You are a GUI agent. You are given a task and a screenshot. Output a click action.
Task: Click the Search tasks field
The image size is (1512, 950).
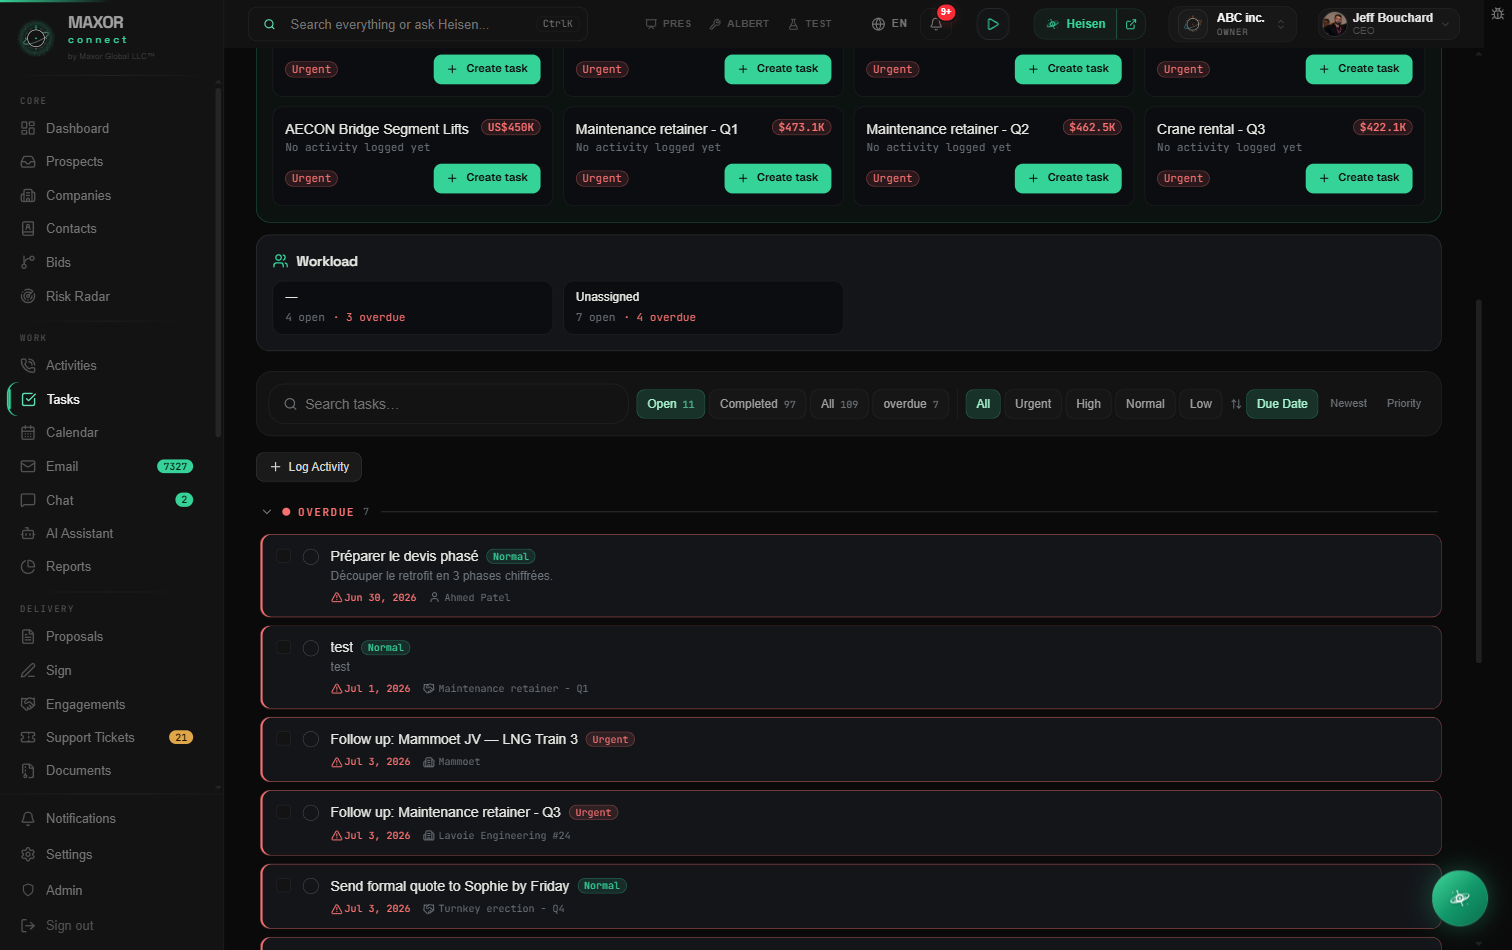[448, 404]
